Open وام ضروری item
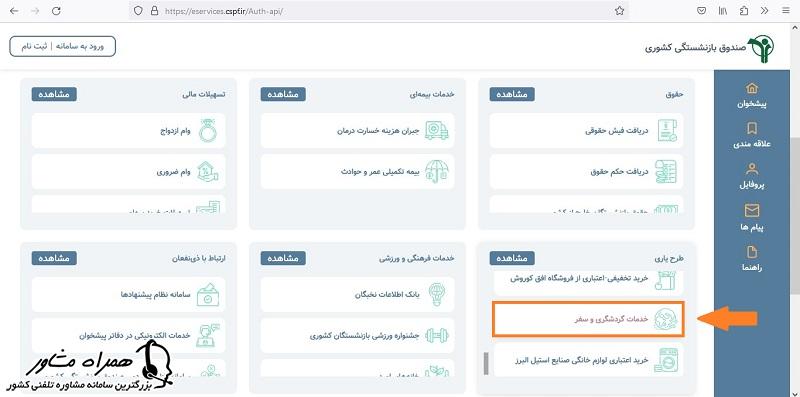This screenshot has width=800, height=397. tap(129, 172)
